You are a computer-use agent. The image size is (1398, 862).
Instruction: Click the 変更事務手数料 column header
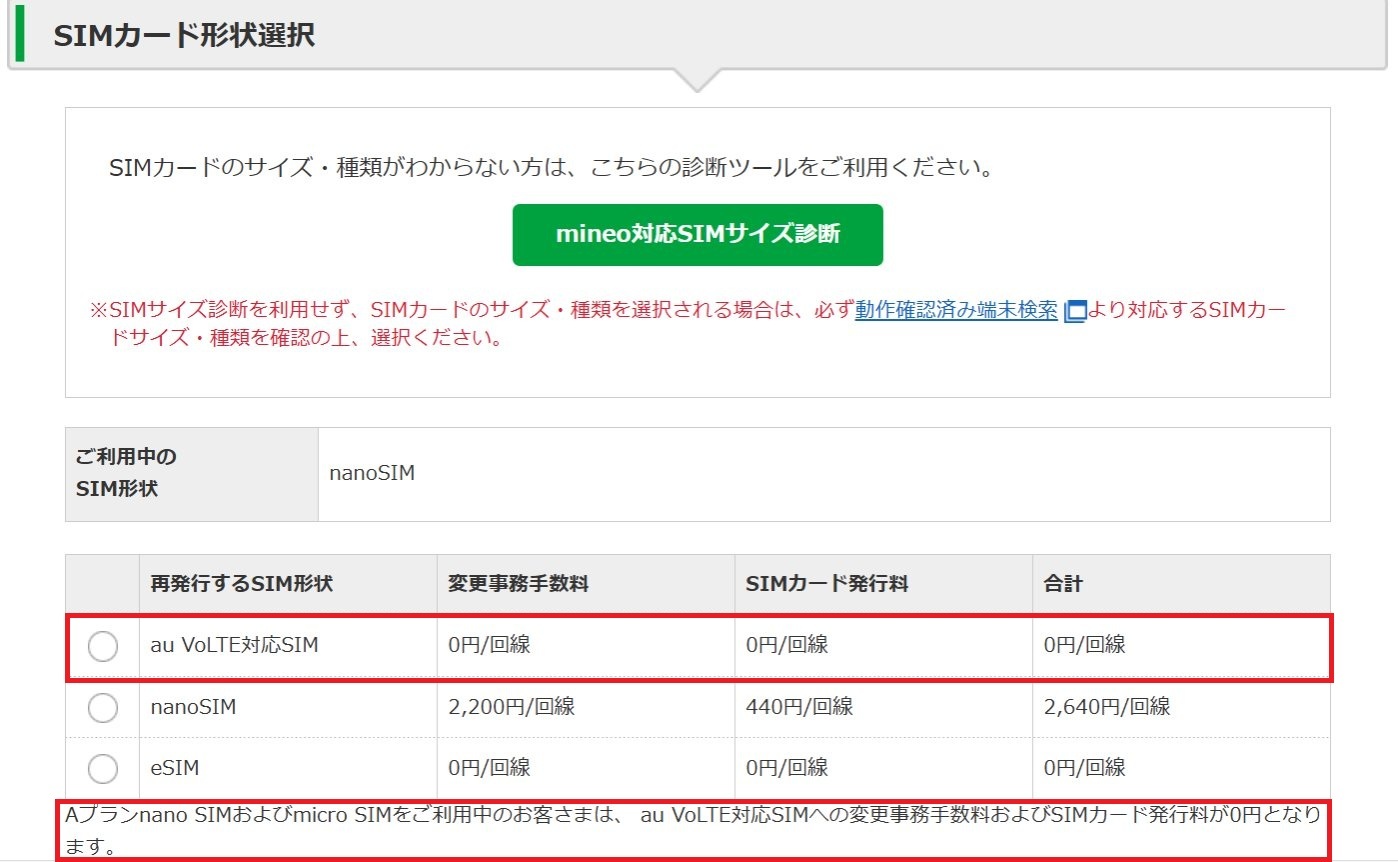(x=518, y=584)
